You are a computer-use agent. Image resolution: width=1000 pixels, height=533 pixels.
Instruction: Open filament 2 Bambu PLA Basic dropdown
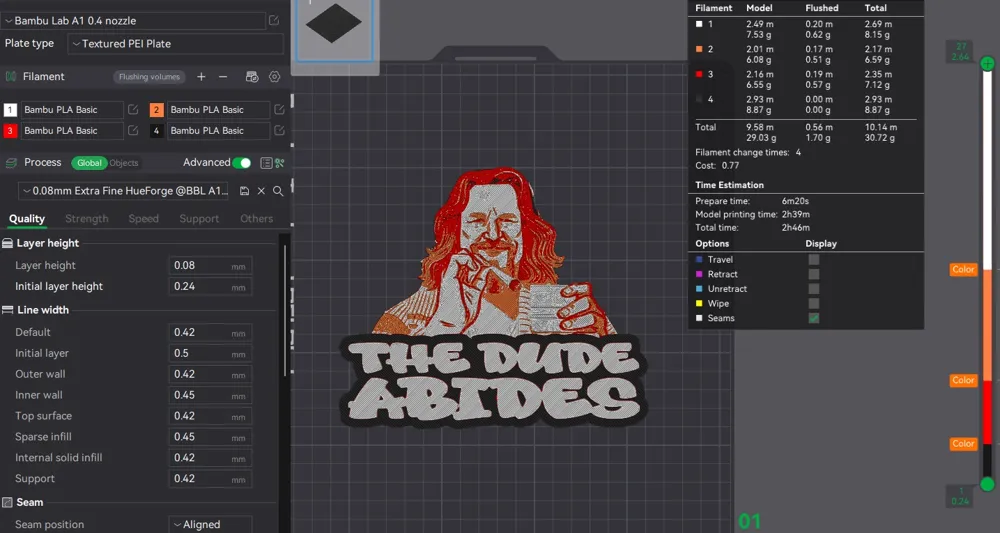point(219,110)
